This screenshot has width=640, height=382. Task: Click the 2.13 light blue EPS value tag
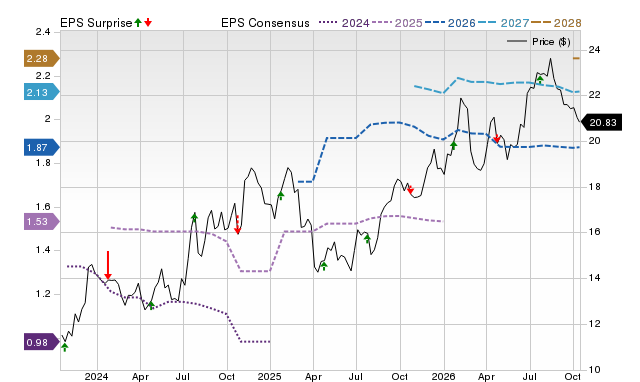pos(42,93)
